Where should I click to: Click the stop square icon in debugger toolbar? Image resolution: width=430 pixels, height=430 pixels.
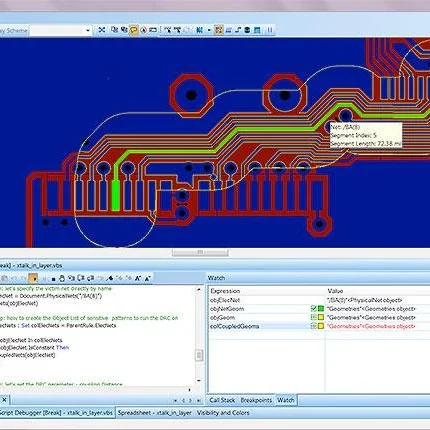click(53, 279)
